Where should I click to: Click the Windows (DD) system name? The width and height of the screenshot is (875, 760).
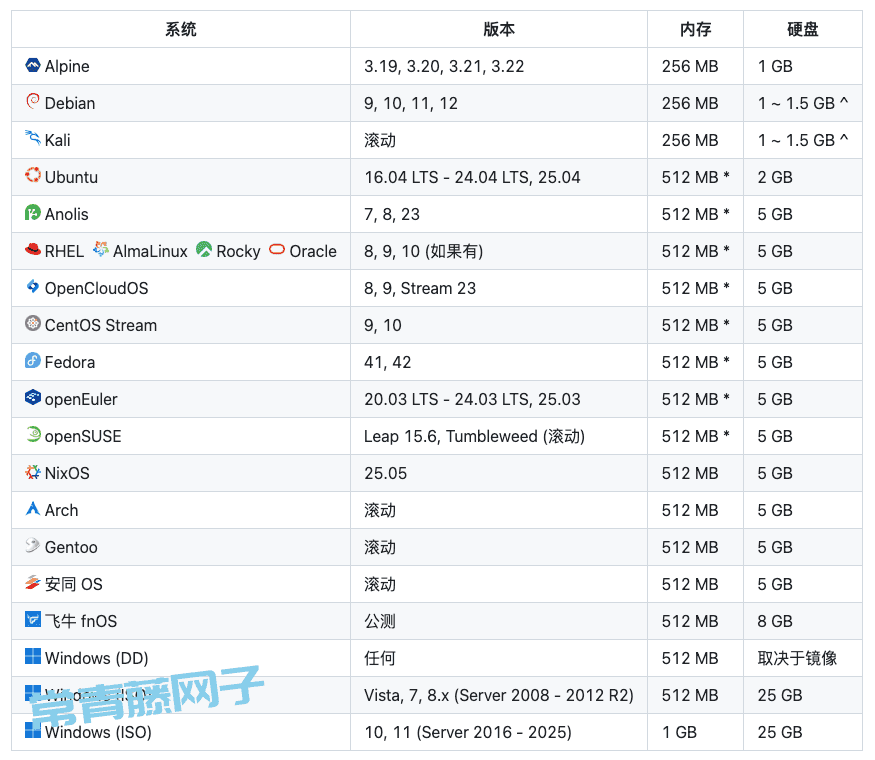coord(97,658)
